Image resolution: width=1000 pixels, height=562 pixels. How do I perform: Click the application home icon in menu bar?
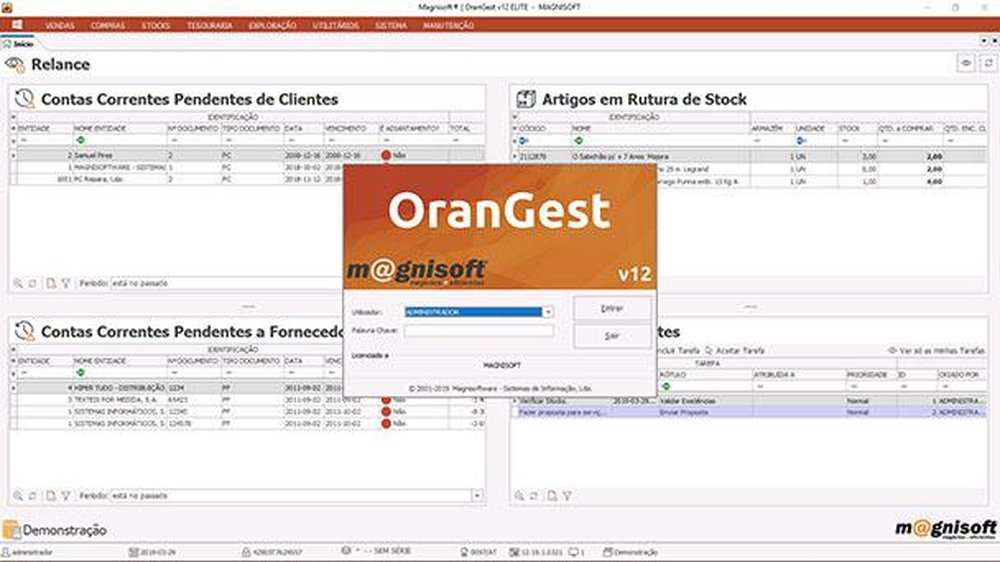tap(17, 25)
